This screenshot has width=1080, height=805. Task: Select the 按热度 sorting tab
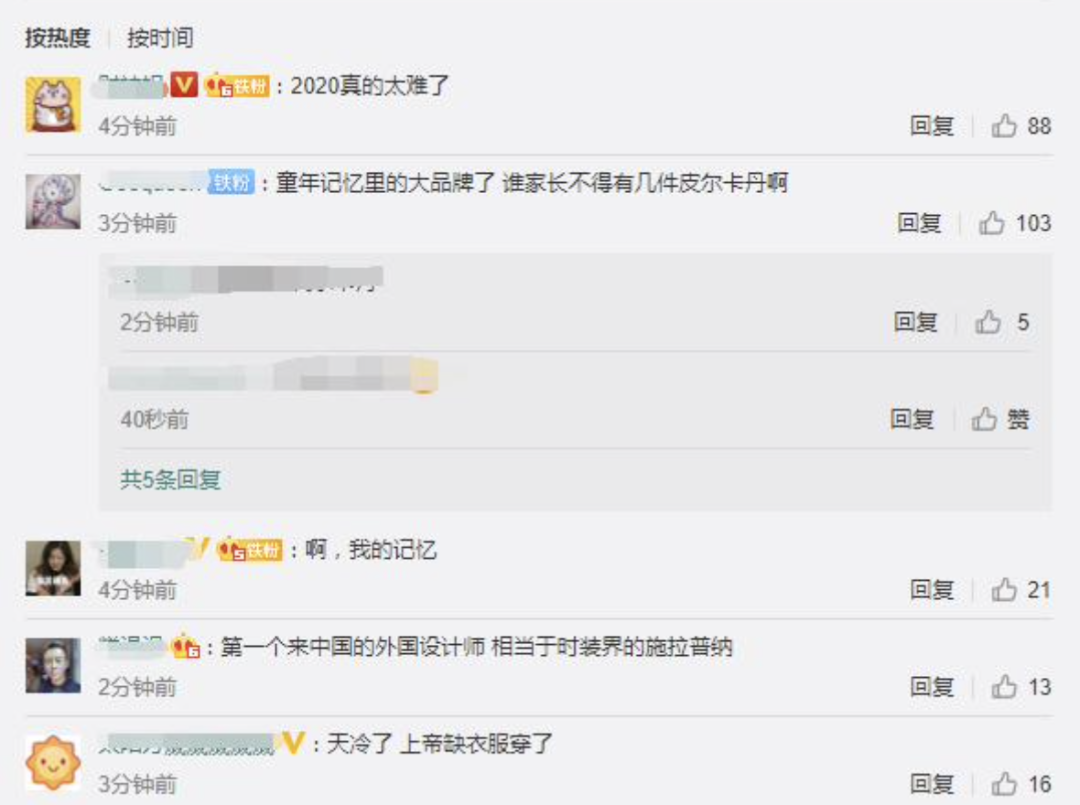click(x=58, y=38)
